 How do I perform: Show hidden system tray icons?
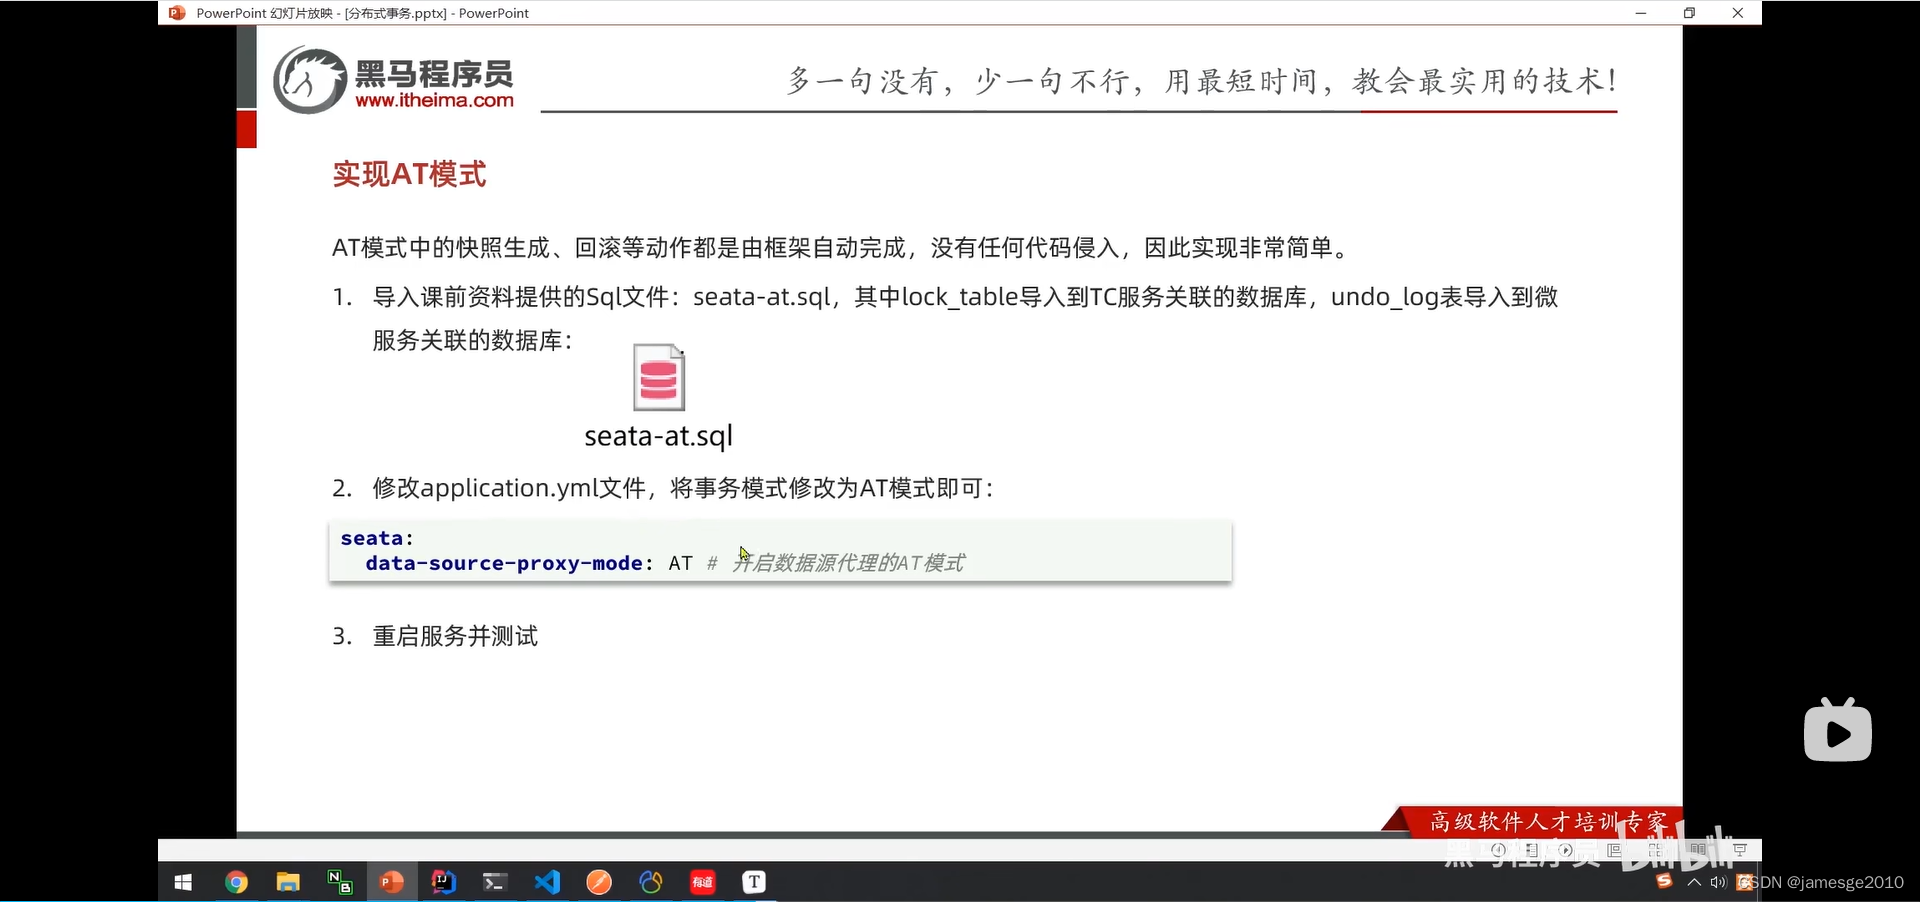[1694, 882]
